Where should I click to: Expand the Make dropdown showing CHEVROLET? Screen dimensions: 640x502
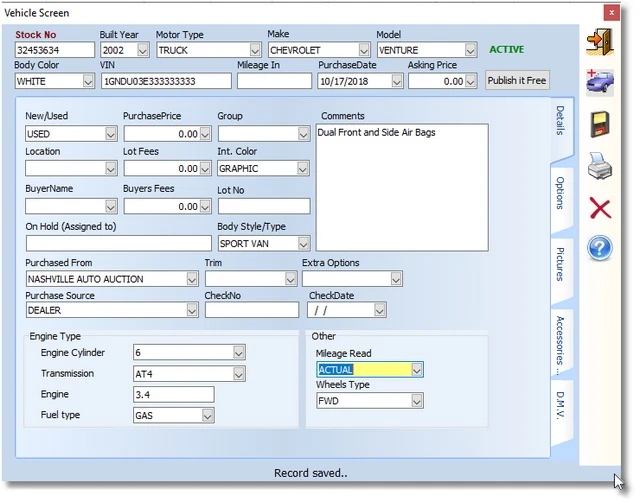point(362,50)
